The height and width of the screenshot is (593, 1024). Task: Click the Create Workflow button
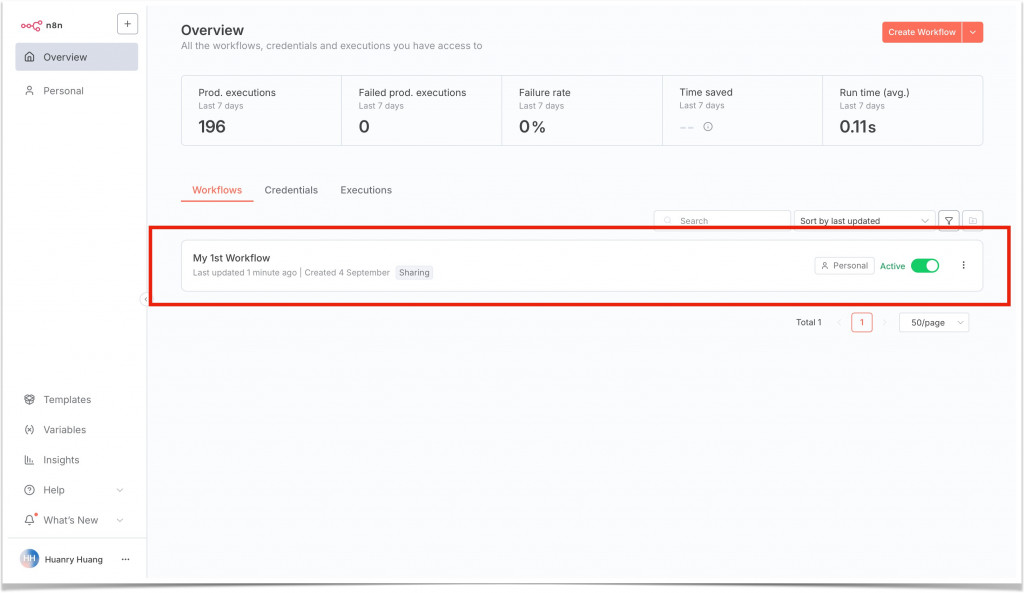point(921,32)
